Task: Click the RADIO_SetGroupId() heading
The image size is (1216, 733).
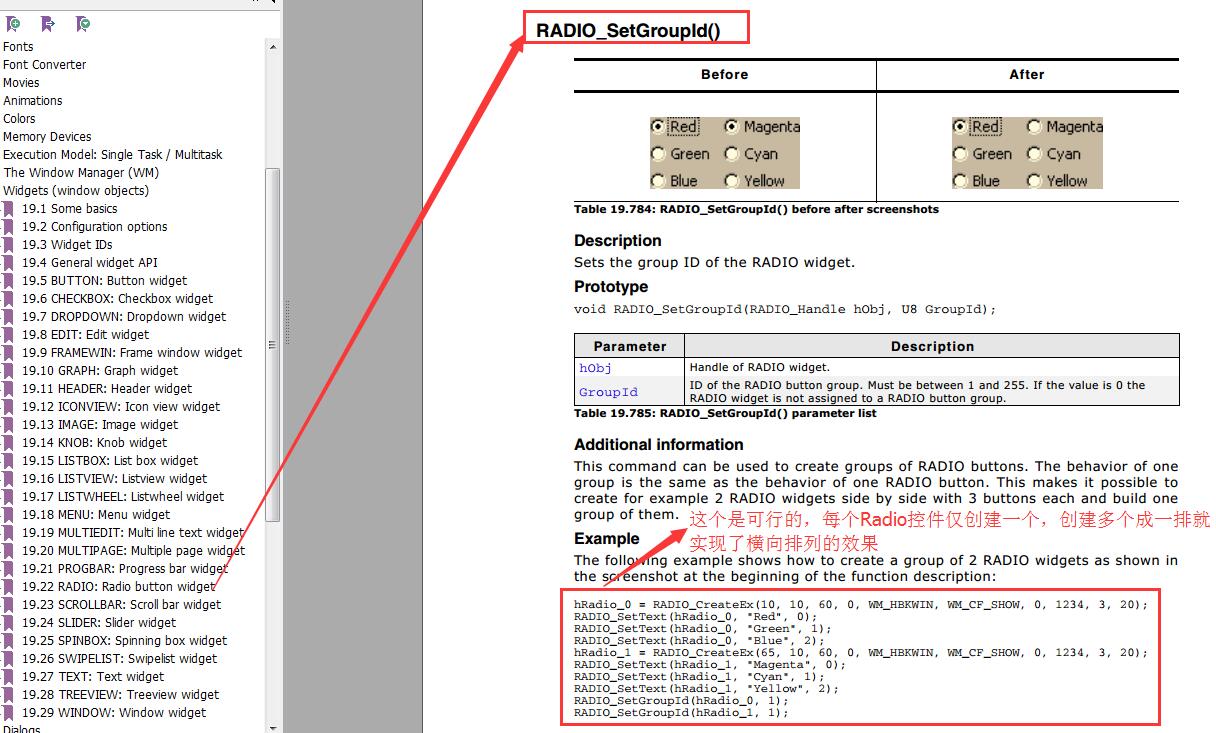Action: [x=628, y=31]
